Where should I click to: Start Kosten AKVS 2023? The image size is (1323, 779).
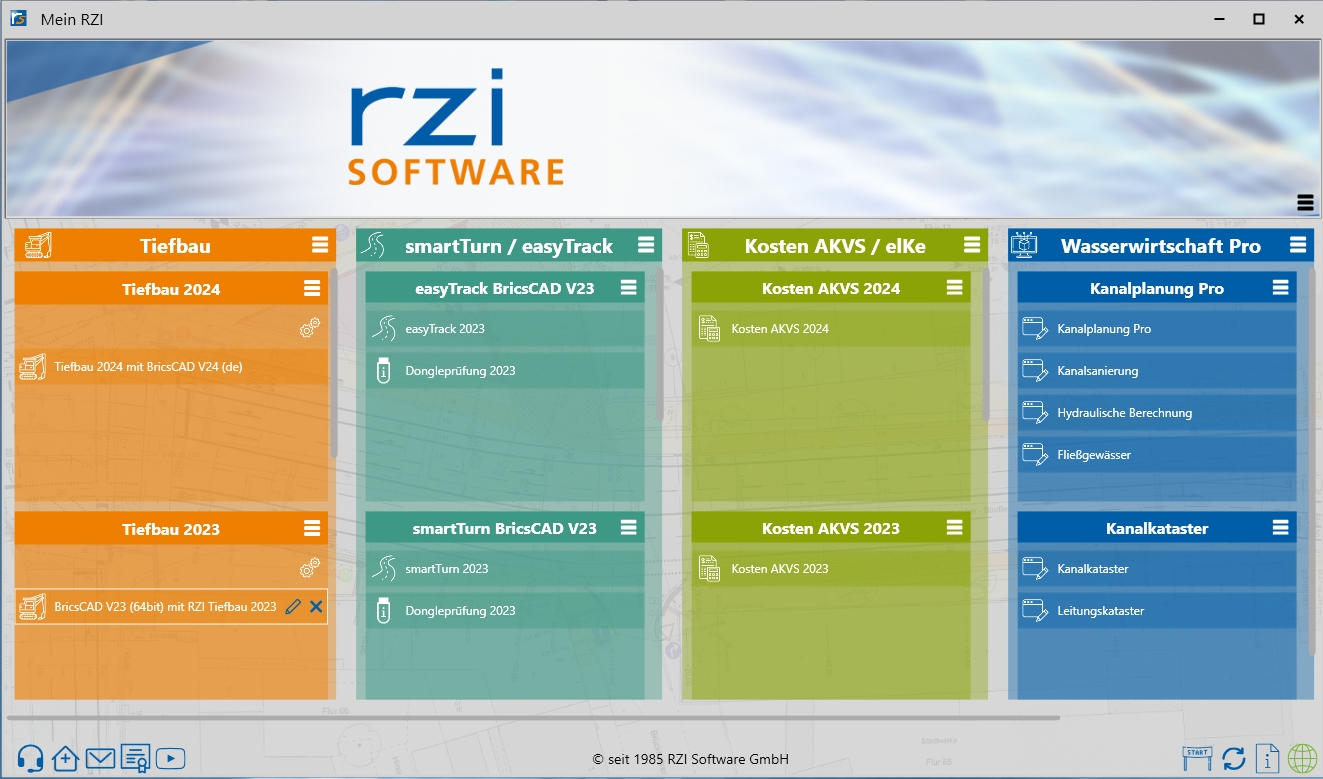tap(831, 568)
